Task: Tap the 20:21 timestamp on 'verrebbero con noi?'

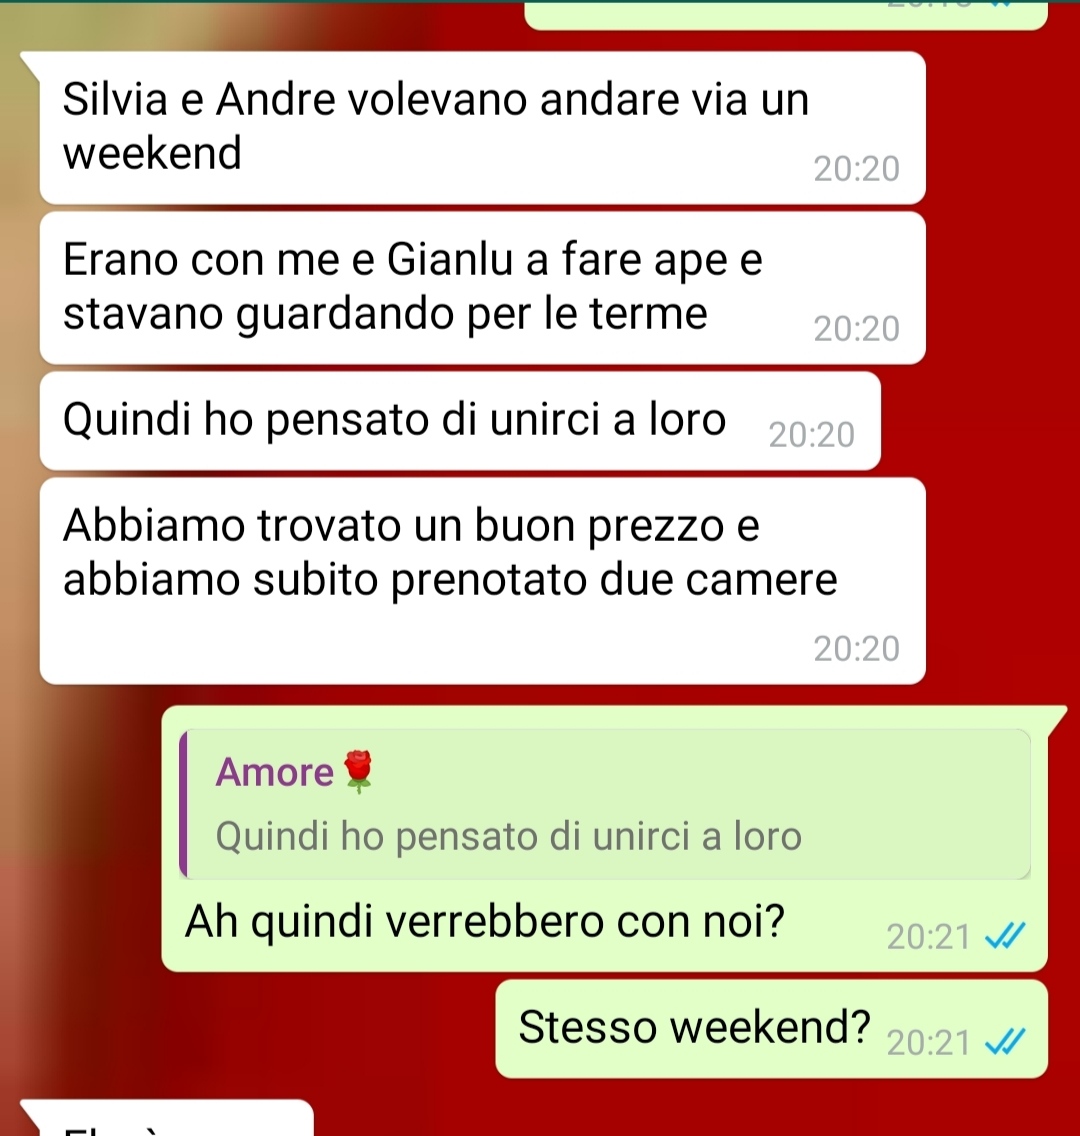Action: 929,937
